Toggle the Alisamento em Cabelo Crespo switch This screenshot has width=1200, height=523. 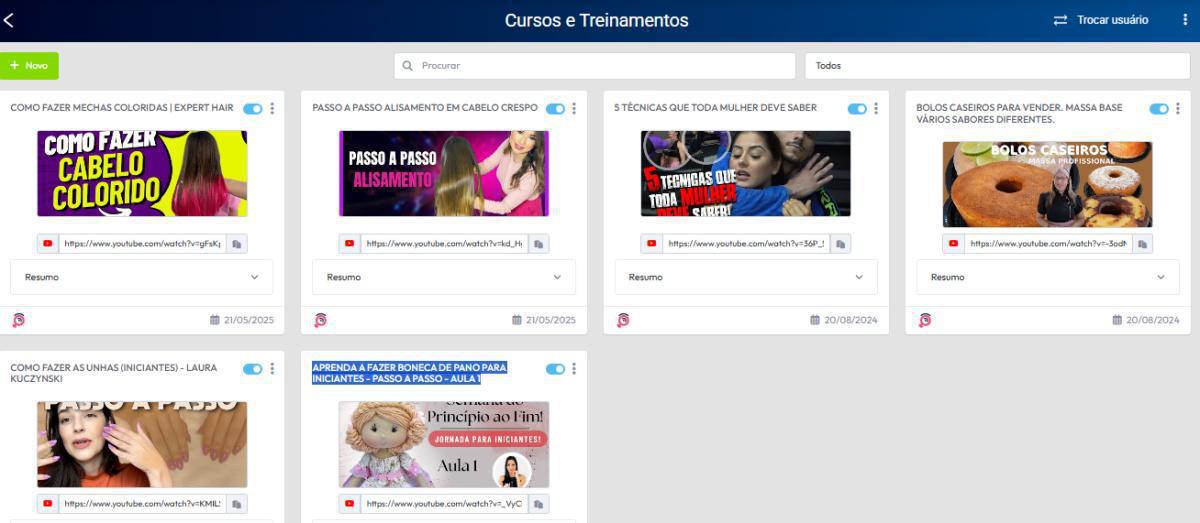[555, 108]
